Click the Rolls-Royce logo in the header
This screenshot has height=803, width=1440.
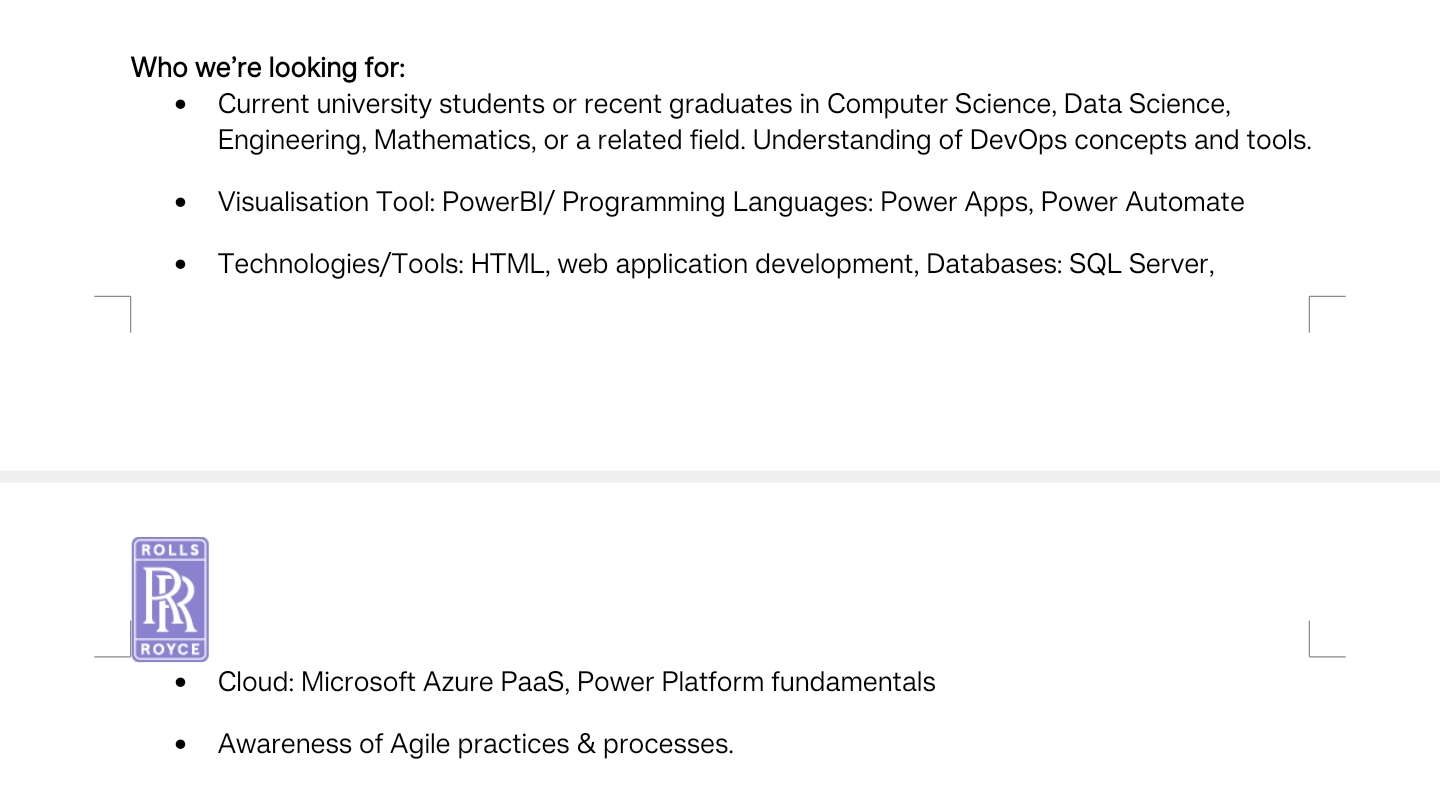[x=170, y=599]
